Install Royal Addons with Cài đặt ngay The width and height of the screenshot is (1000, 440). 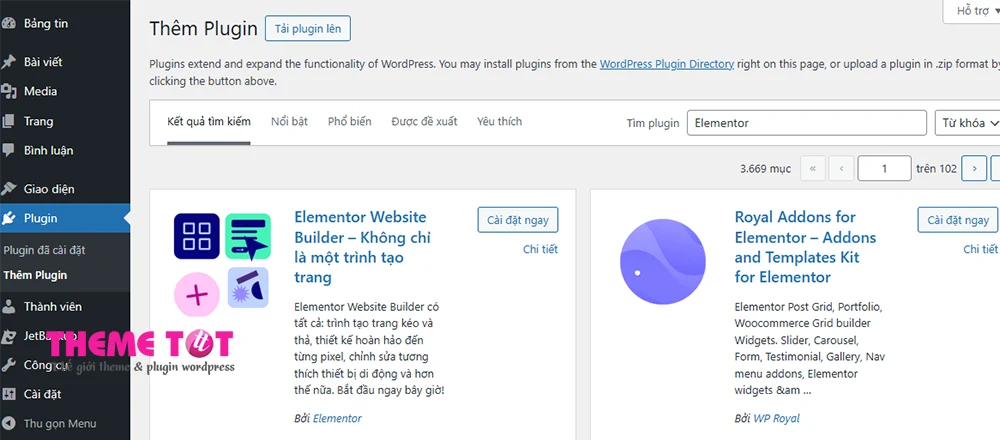tap(958, 220)
